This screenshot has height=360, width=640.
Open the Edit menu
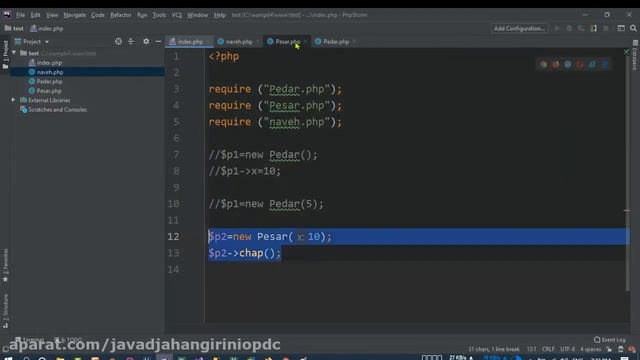click(x=36, y=15)
